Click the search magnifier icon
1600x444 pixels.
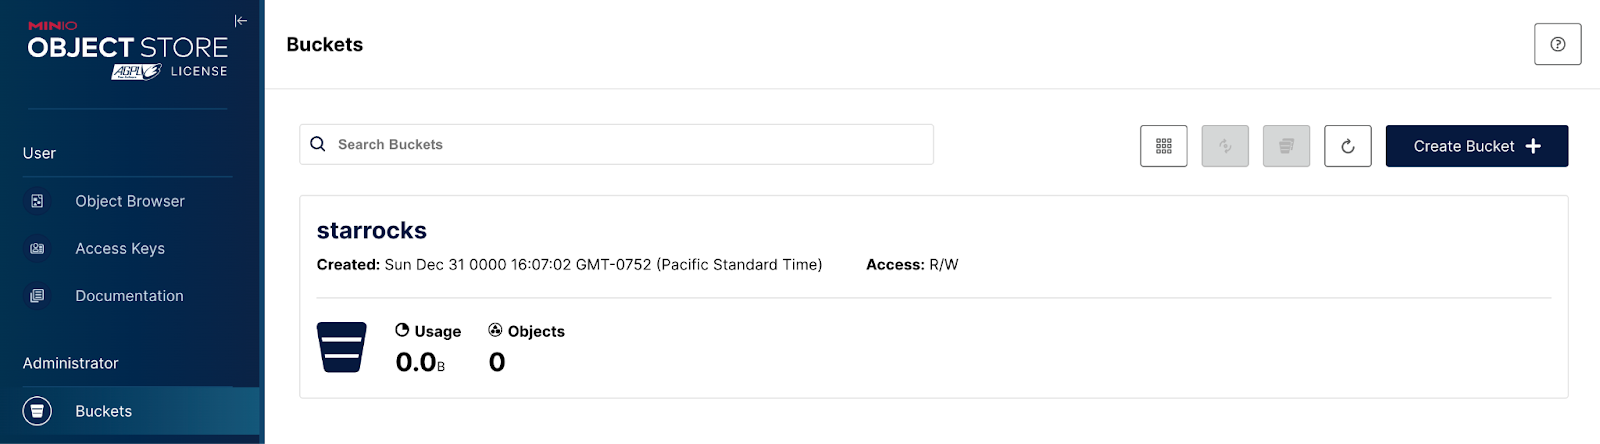318,144
